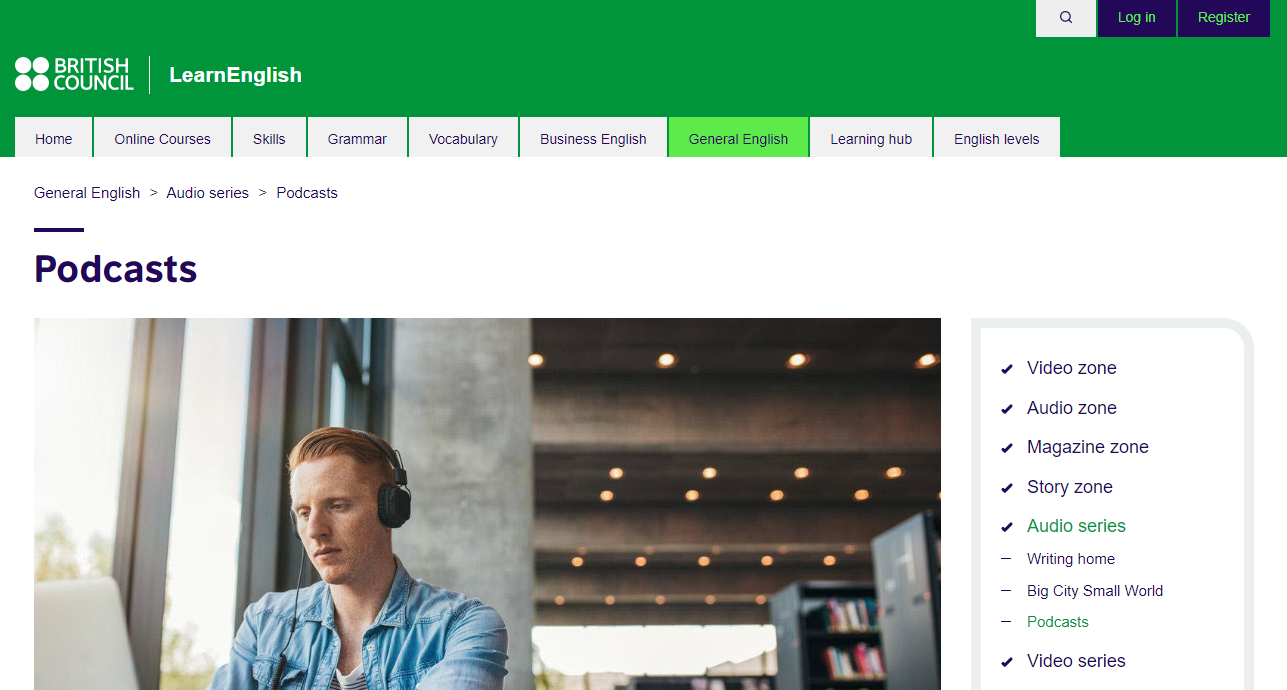The width and height of the screenshot is (1287, 690).
Task: Click the checkmark beside Video series
Action: [x=1007, y=663]
